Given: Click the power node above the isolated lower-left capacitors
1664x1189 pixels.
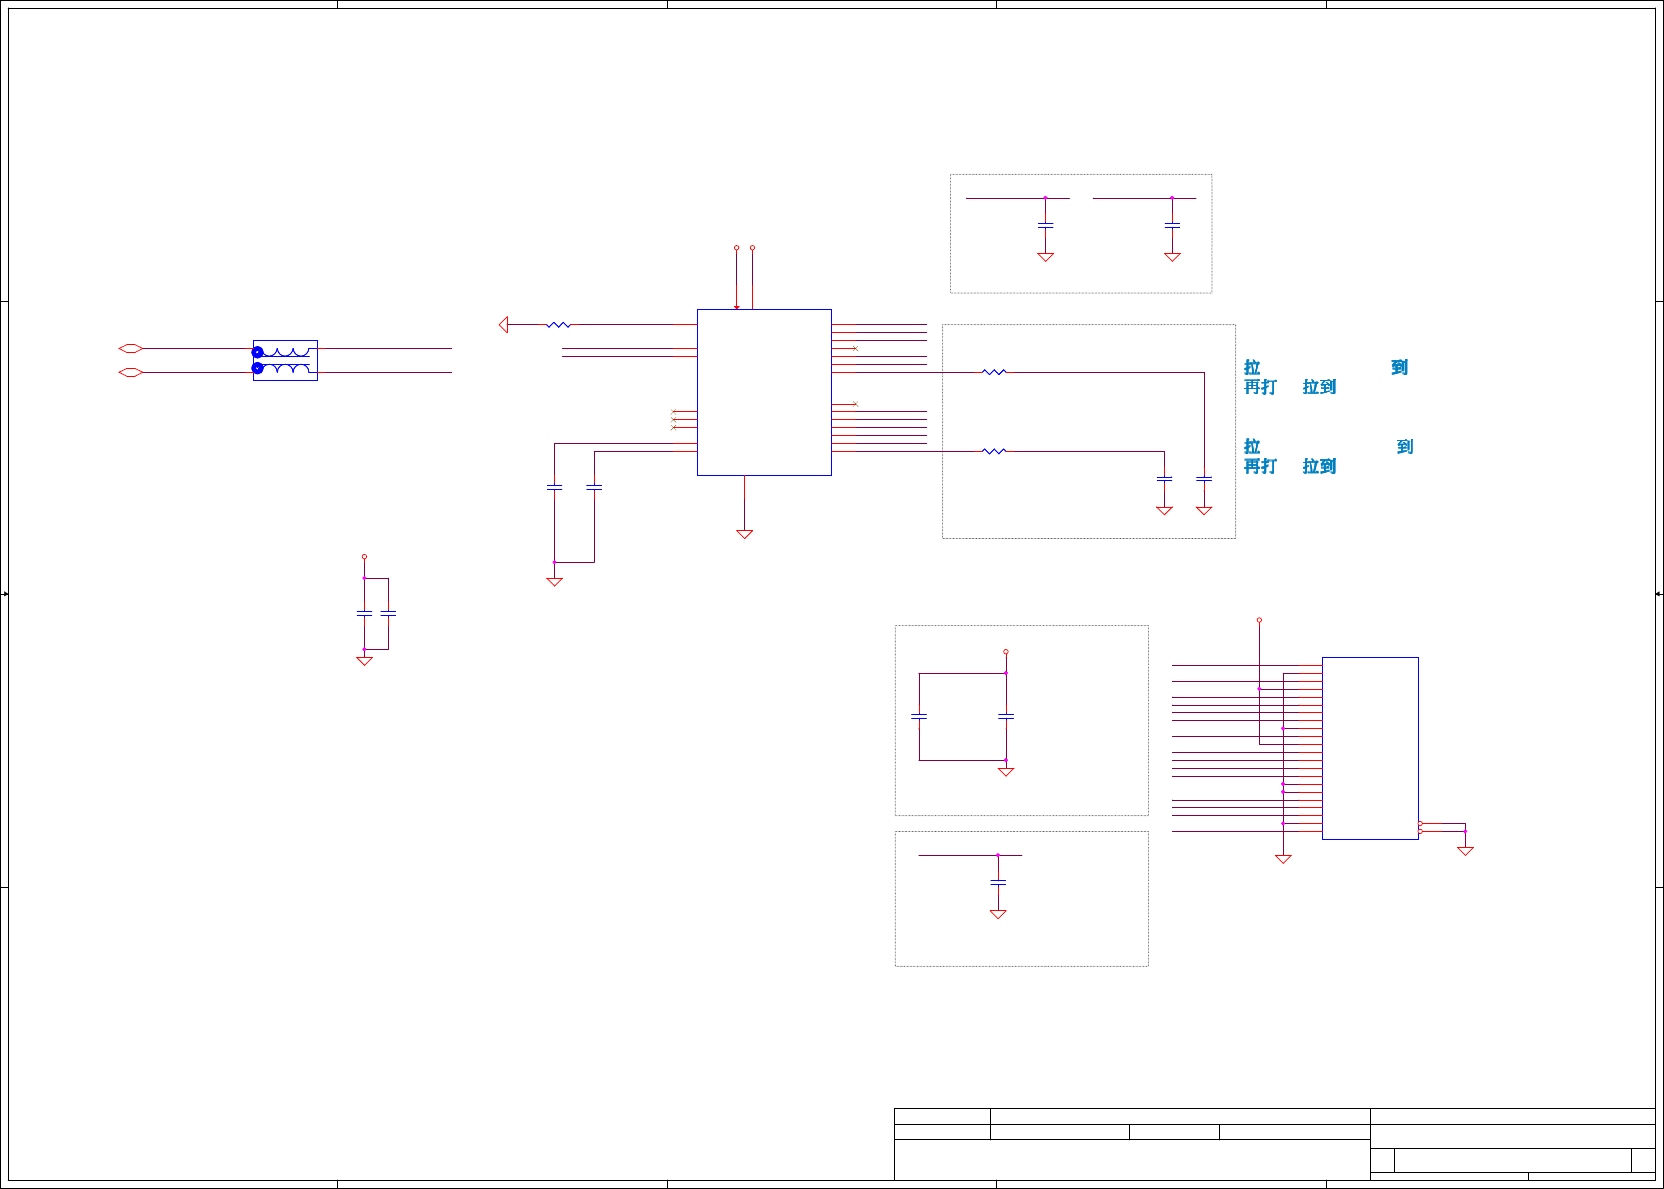Looking at the screenshot, I should [x=364, y=557].
